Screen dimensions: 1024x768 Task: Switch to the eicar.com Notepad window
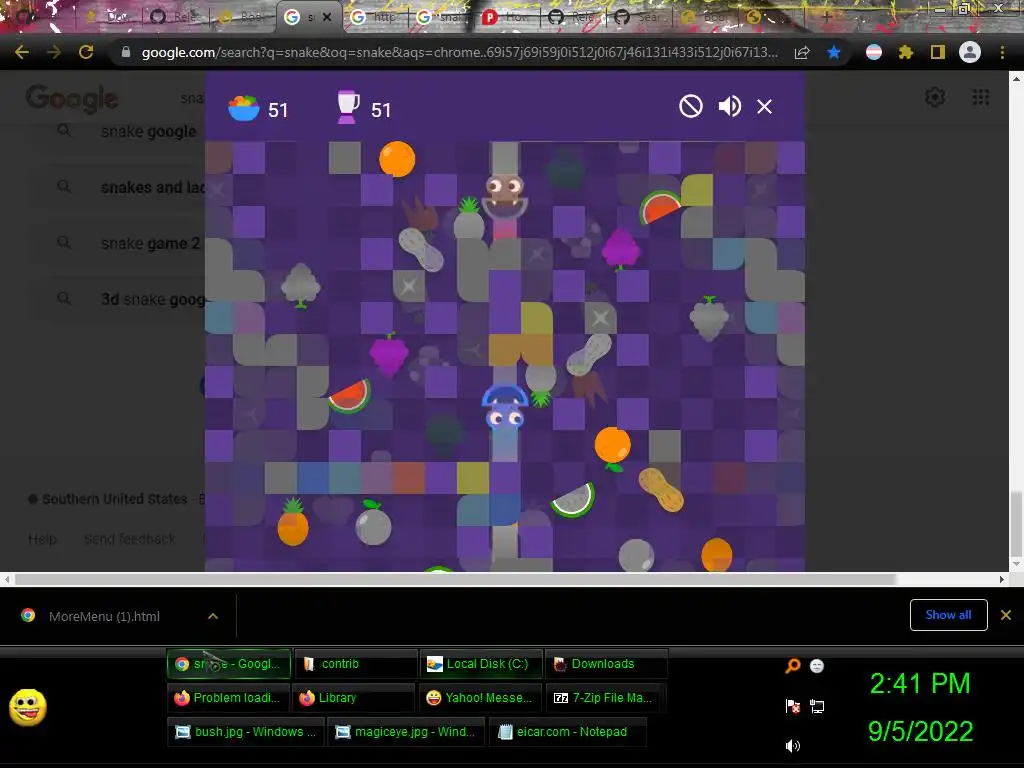568,731
